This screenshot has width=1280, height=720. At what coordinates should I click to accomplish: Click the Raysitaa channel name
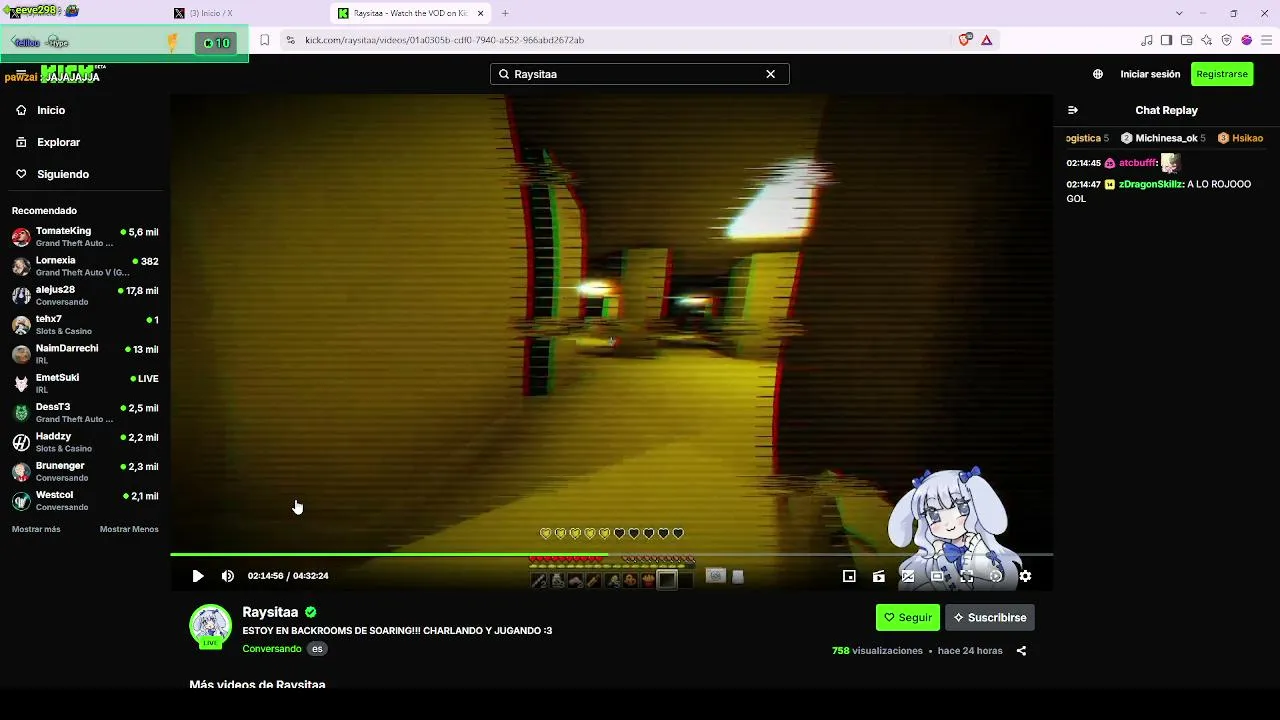(270, 612)
